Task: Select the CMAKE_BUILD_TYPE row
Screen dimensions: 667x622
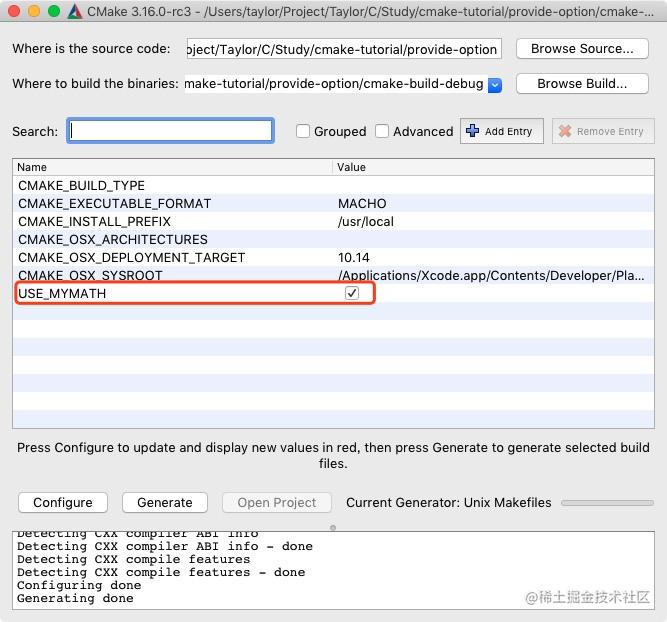Action: 334,185
